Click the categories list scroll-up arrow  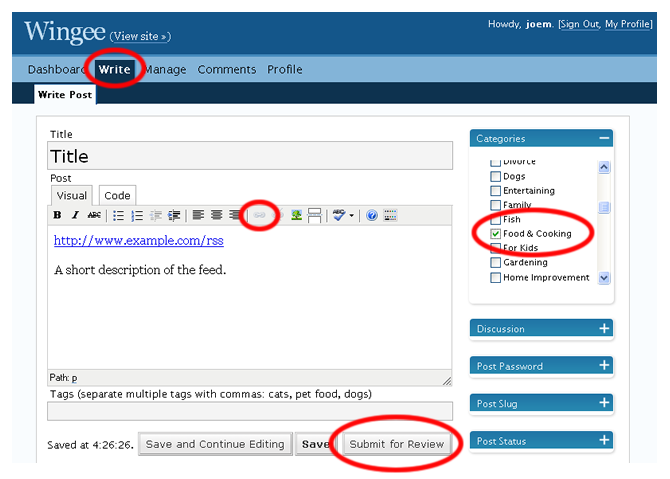click(604, 167)
